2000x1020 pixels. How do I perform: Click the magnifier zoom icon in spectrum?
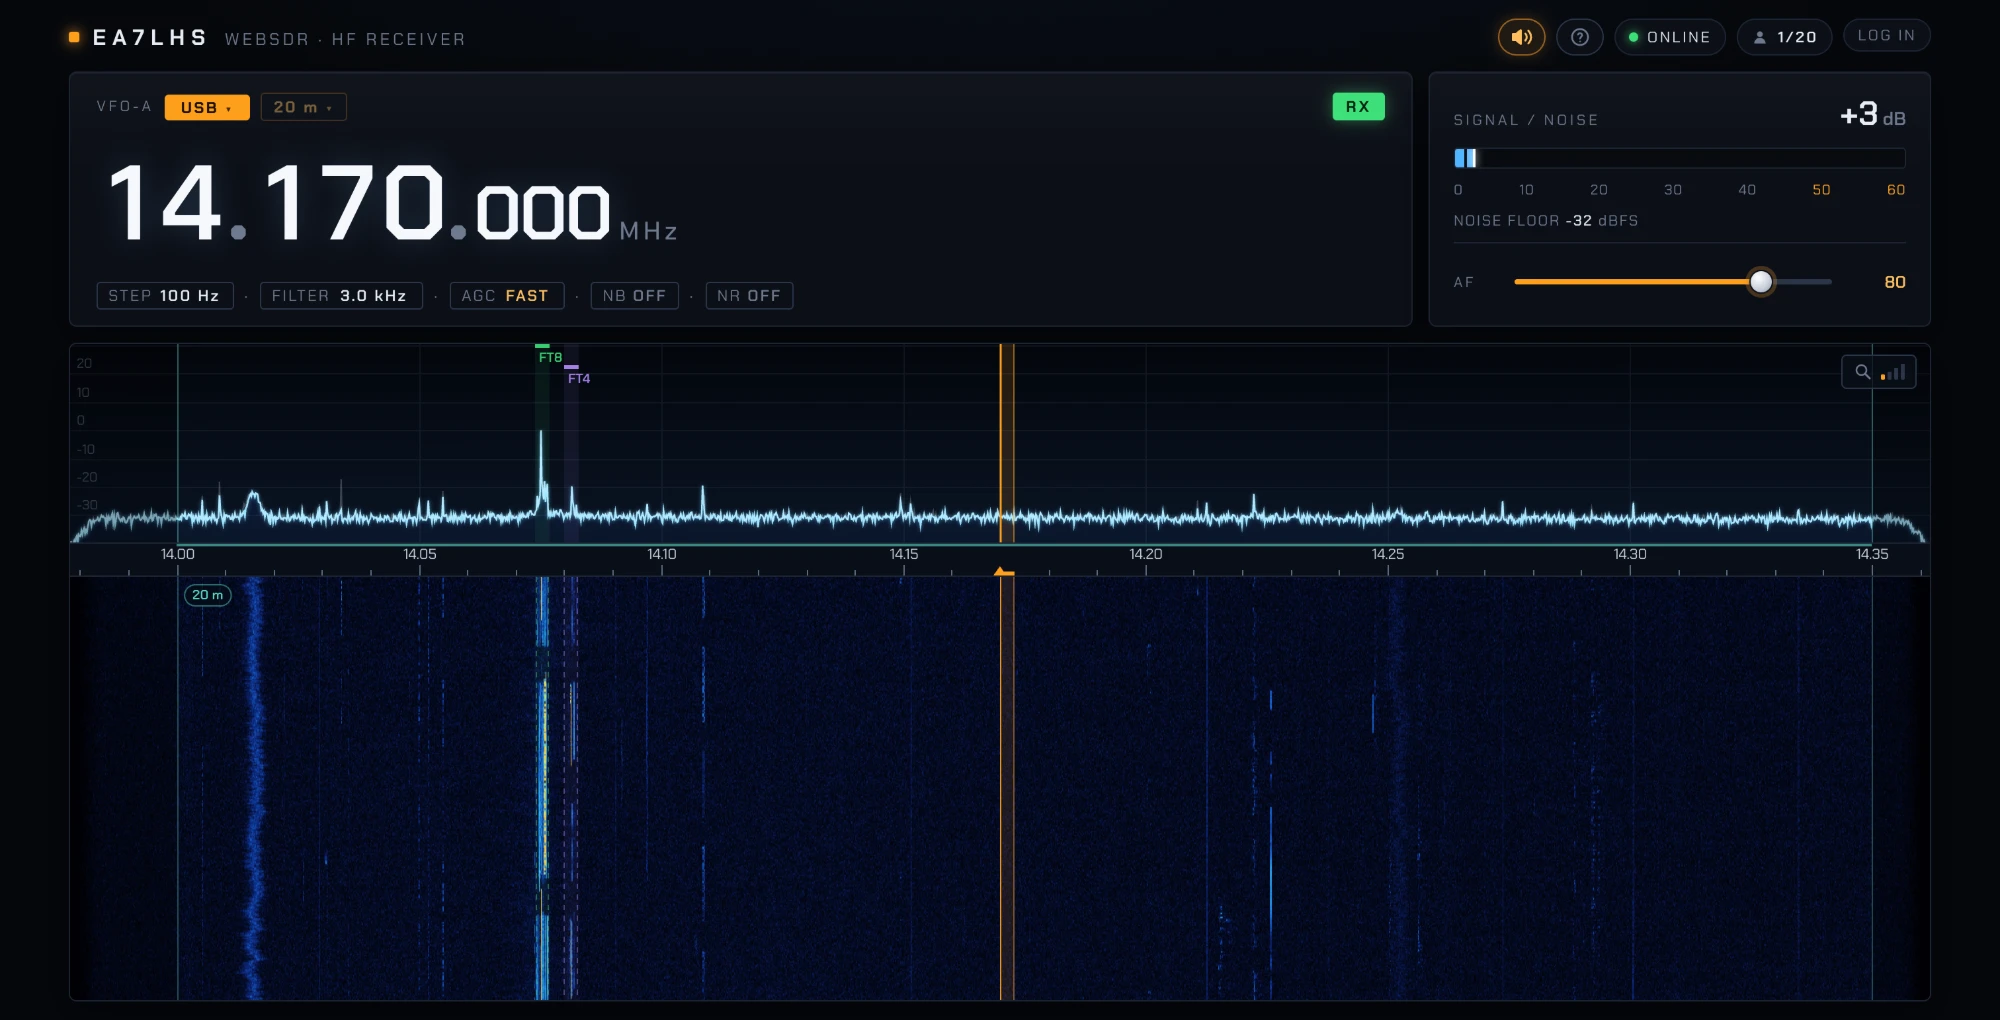tap(1862, 372)
